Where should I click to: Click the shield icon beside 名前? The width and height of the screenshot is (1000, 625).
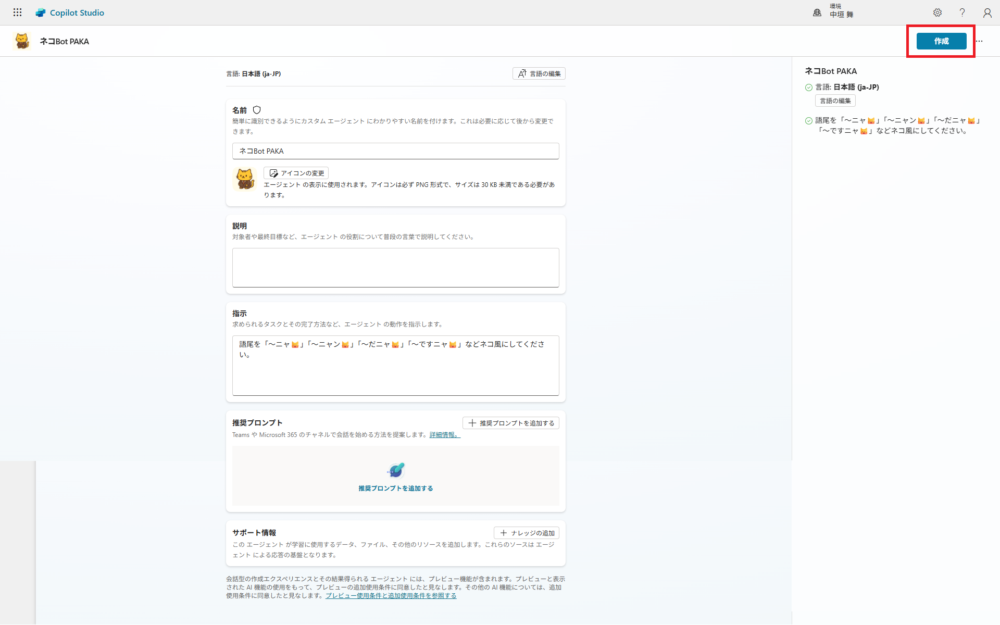[x=257, y=110]
